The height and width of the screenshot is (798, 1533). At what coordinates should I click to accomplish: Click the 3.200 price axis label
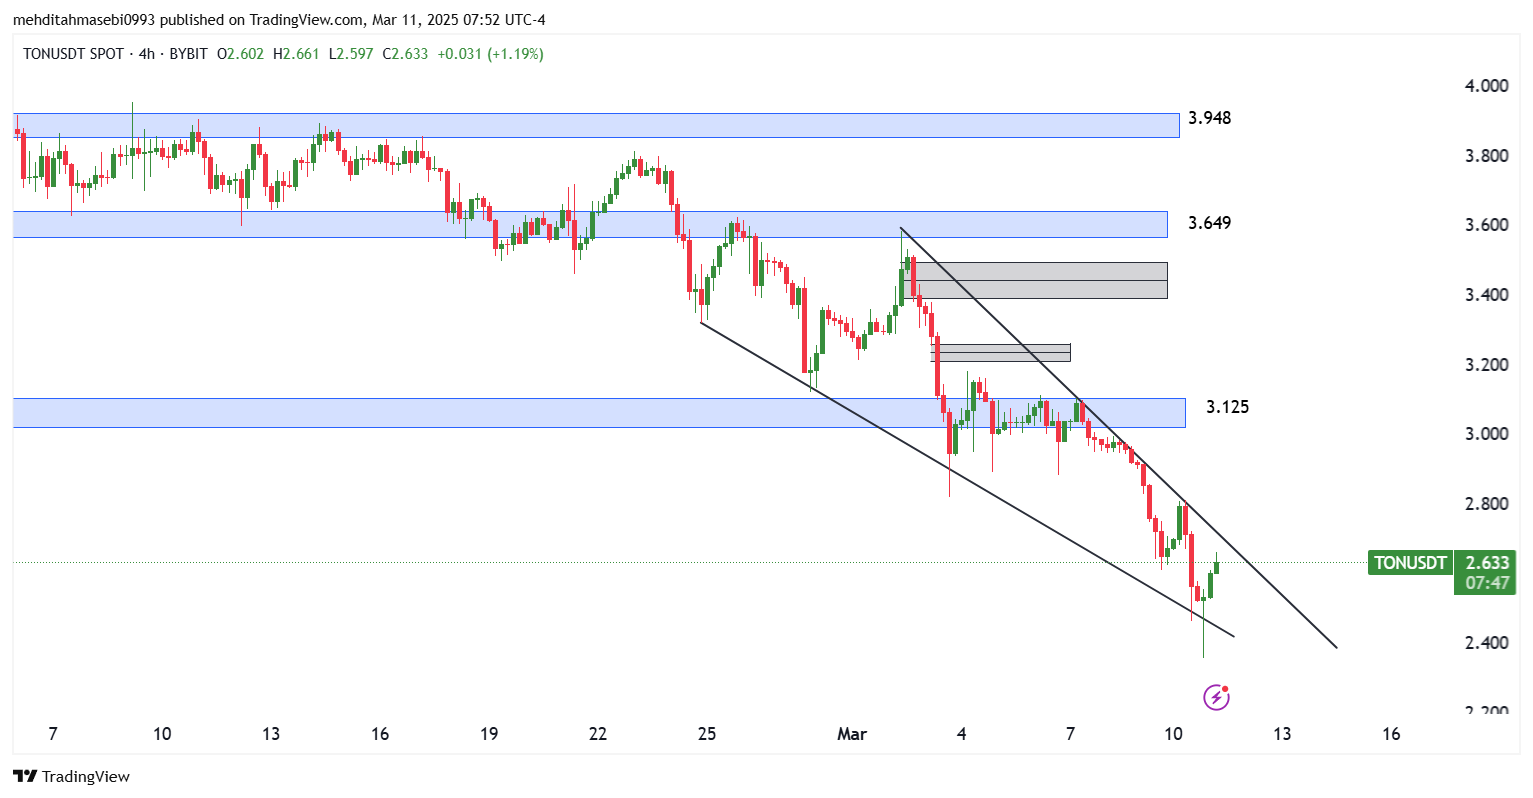[1487, 365]
